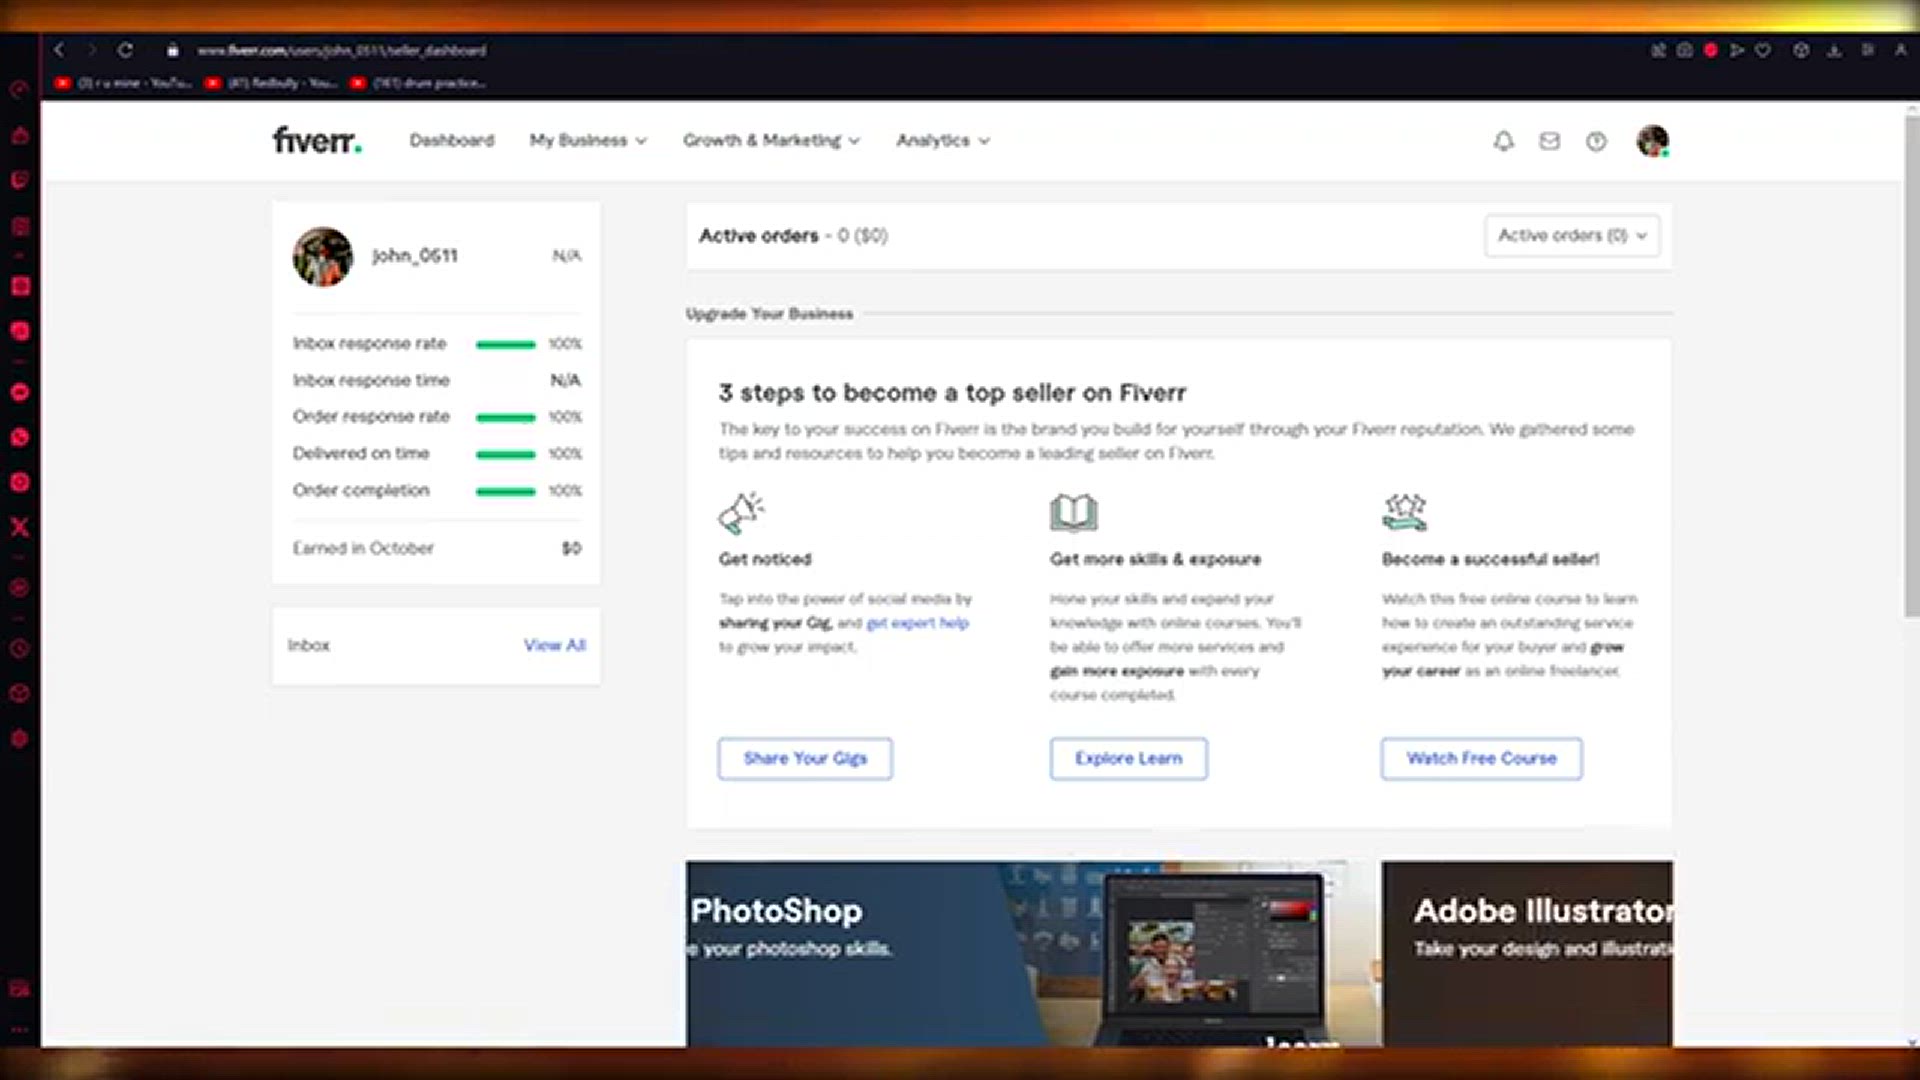Click the Fiverr logo
Screen dimensions: 1920x1080
point(317,140)
